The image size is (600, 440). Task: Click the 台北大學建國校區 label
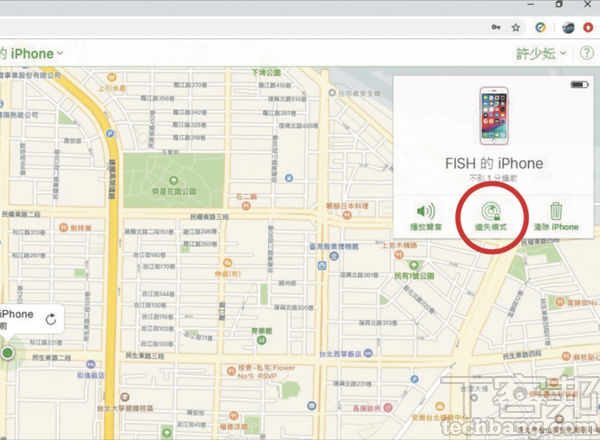124,408
